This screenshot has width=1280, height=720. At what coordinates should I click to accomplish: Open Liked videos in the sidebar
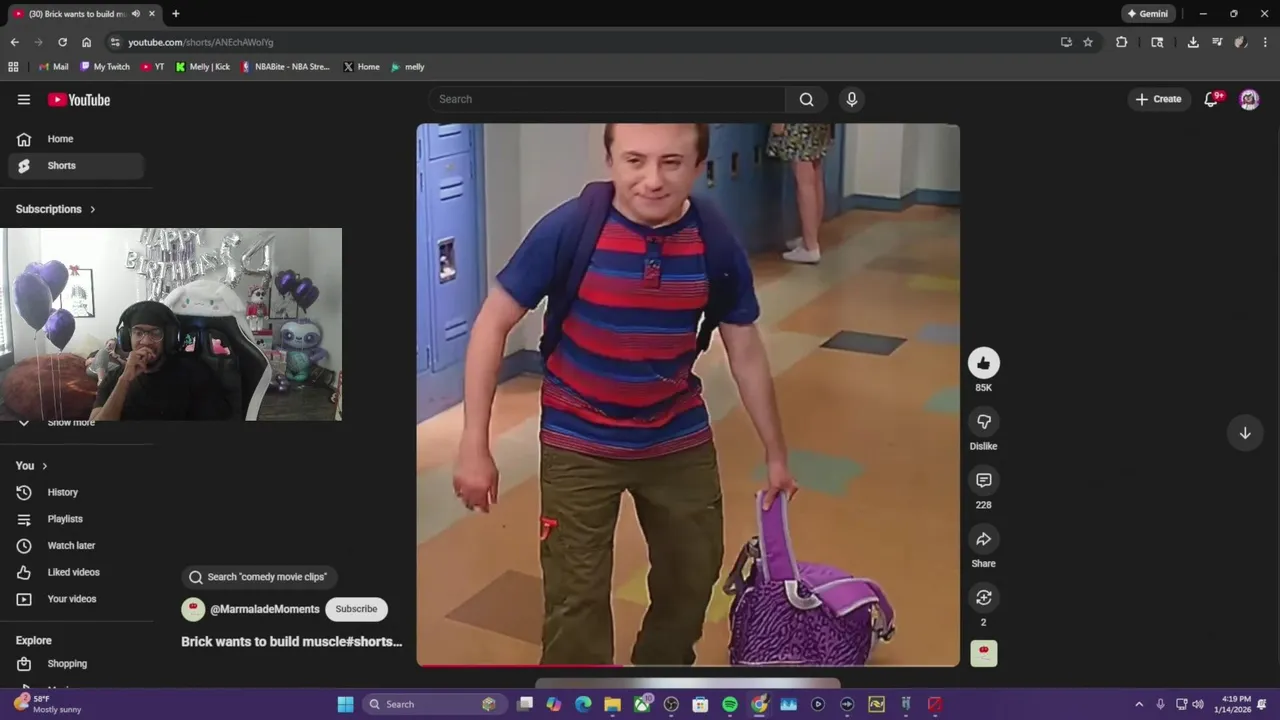[76, 572]
